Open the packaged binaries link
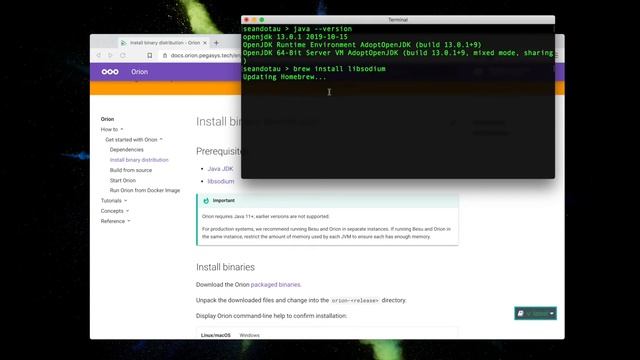Viewport: 640px width, 360px height. click(276, 284)
